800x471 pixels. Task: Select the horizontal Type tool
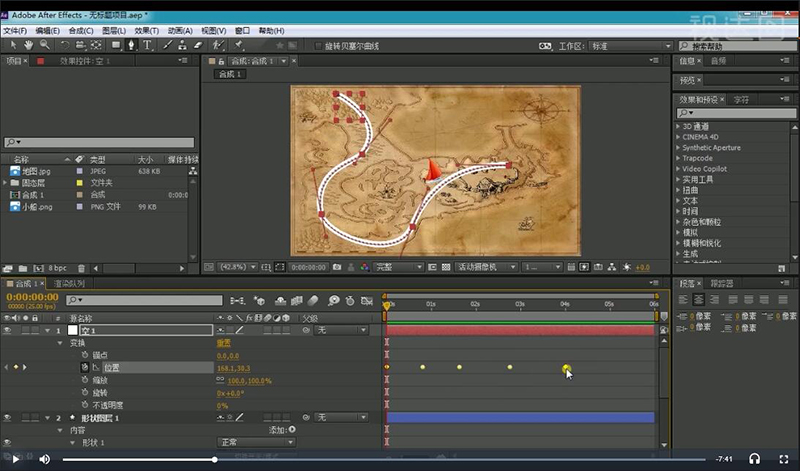[x=147, y=45]
